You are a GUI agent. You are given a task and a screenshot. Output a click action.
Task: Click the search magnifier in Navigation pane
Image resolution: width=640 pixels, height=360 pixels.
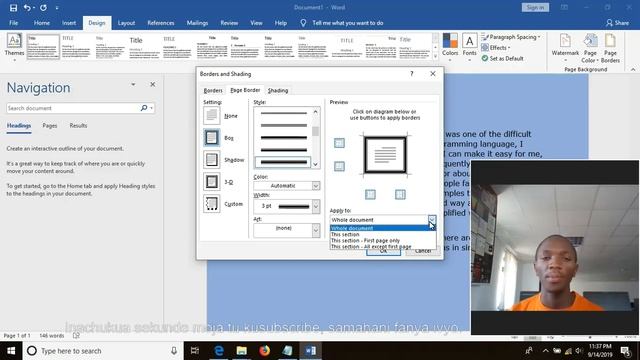[144, 108]
